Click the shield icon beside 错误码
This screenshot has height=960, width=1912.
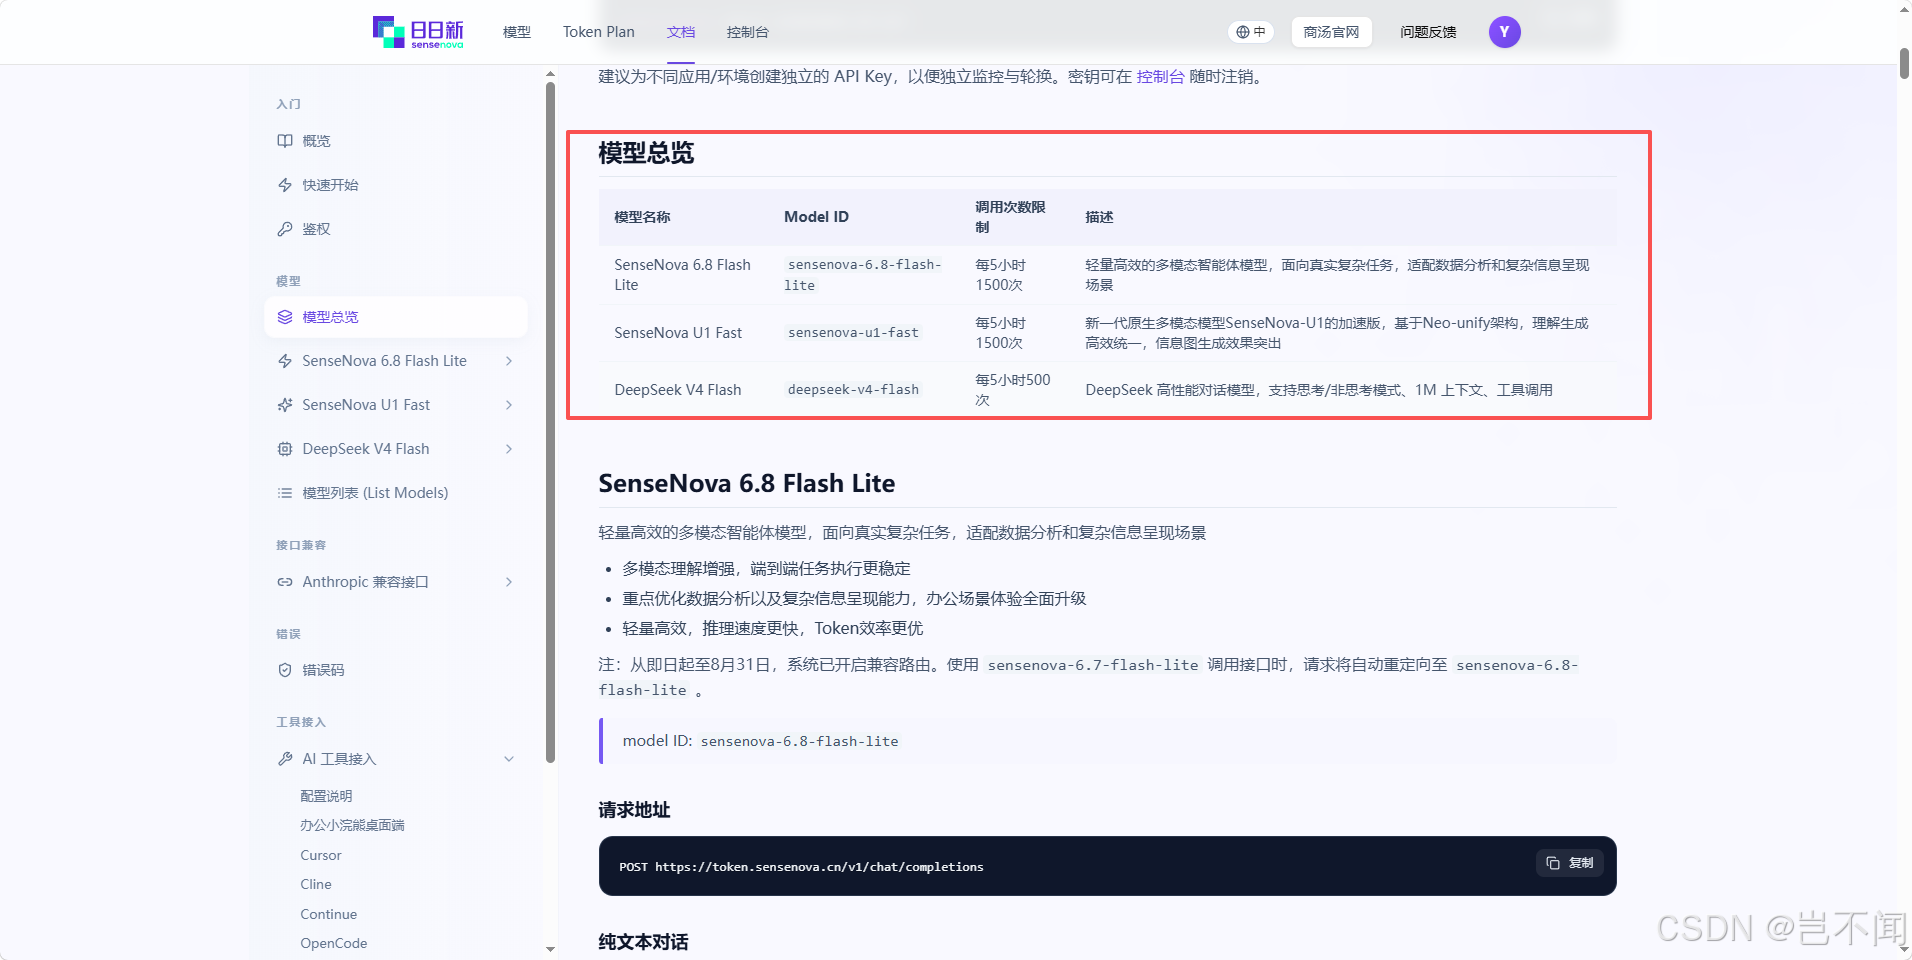285,670
